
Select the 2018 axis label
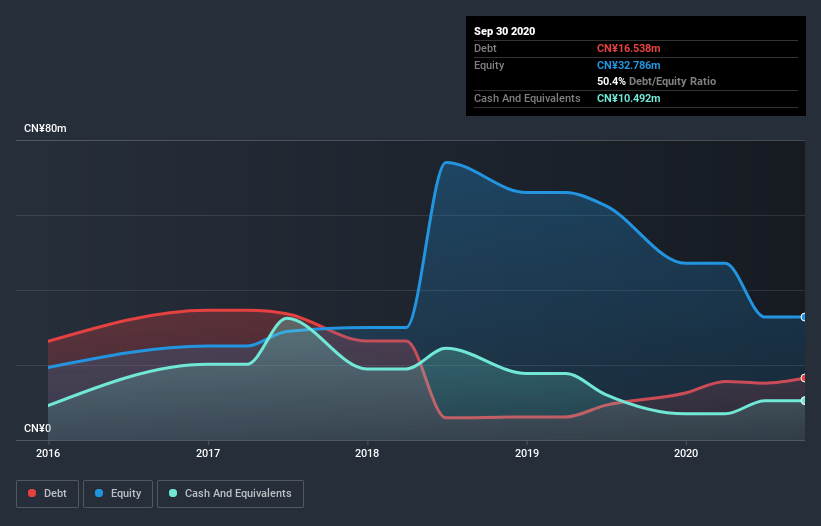tap(367, 453)
